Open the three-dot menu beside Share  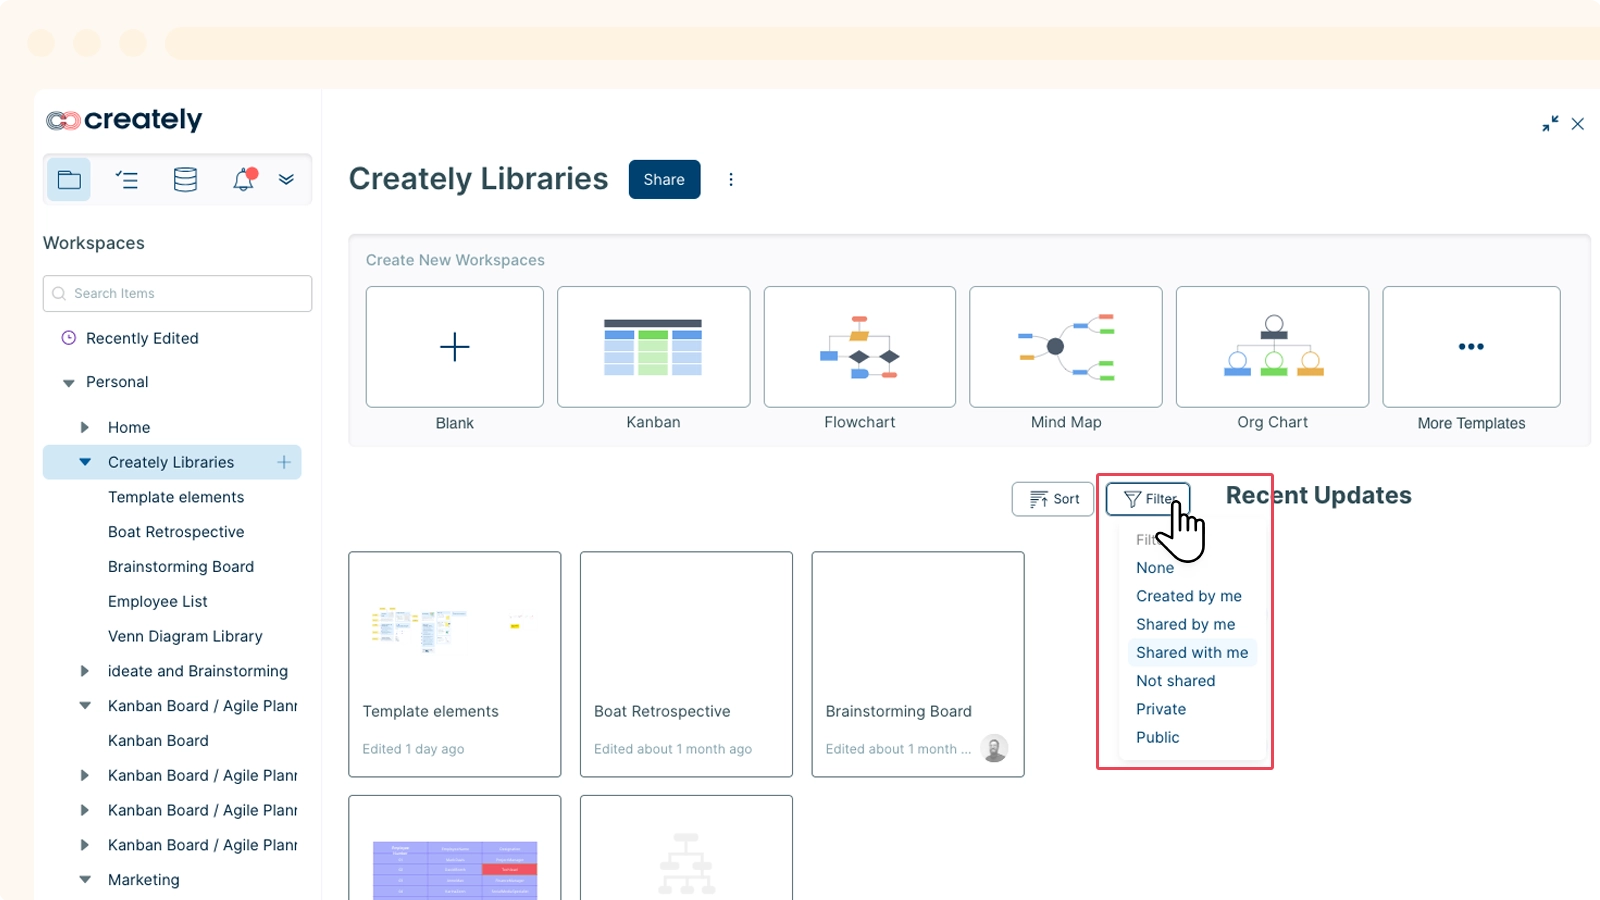coord(731,180)
